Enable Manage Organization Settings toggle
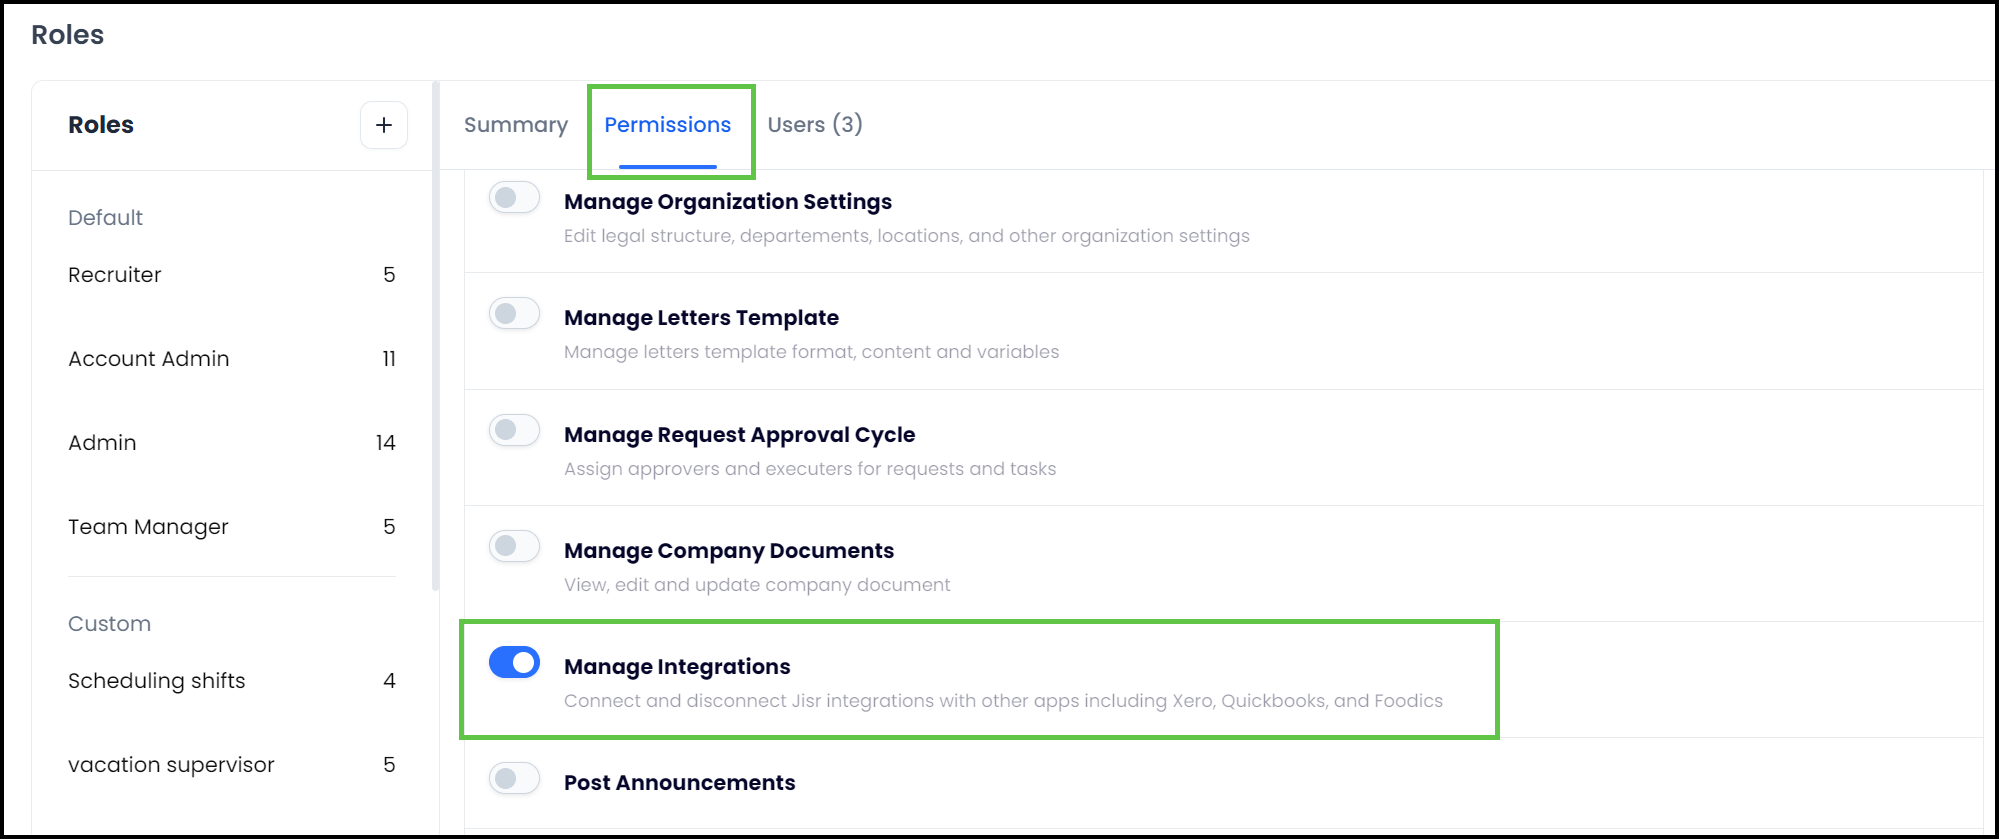 [514, 198]
